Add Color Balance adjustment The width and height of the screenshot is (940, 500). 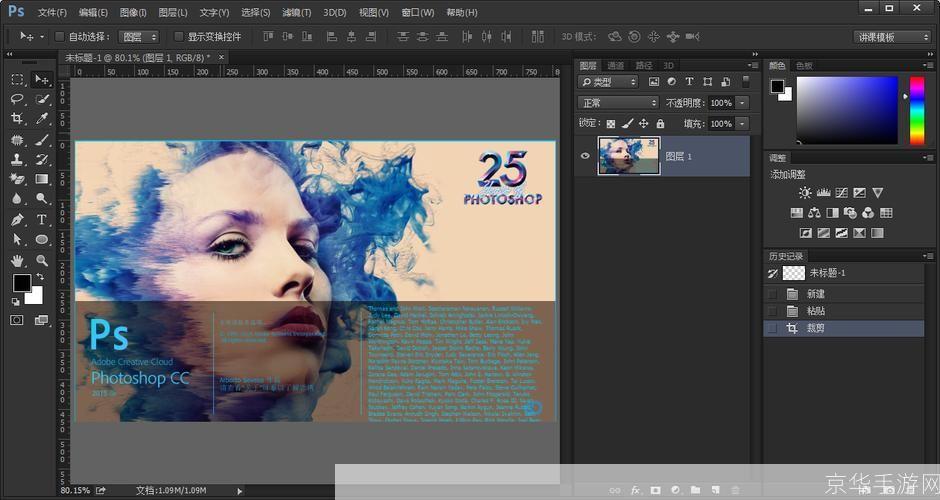[x=814, y=213]
